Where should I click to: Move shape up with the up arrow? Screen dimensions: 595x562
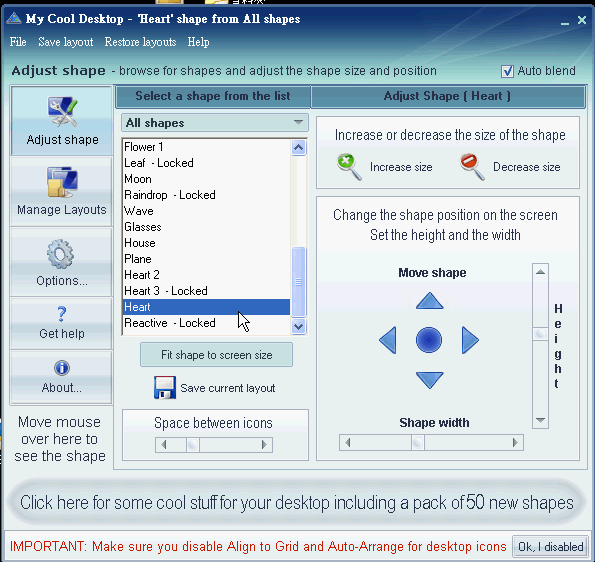[429, 301]
